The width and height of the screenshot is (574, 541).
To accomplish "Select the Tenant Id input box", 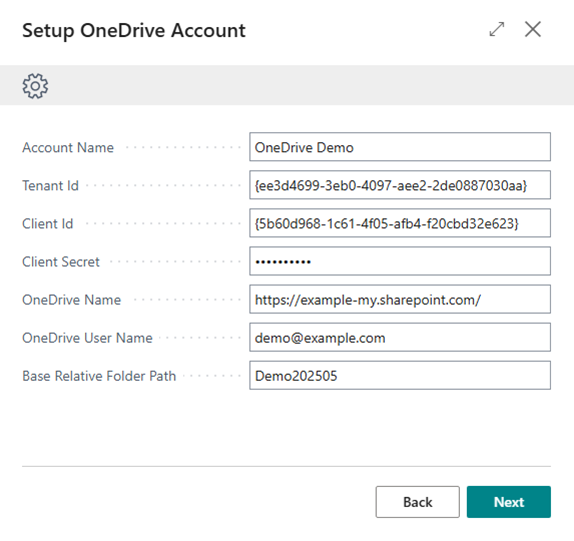I will pos(400,185).
